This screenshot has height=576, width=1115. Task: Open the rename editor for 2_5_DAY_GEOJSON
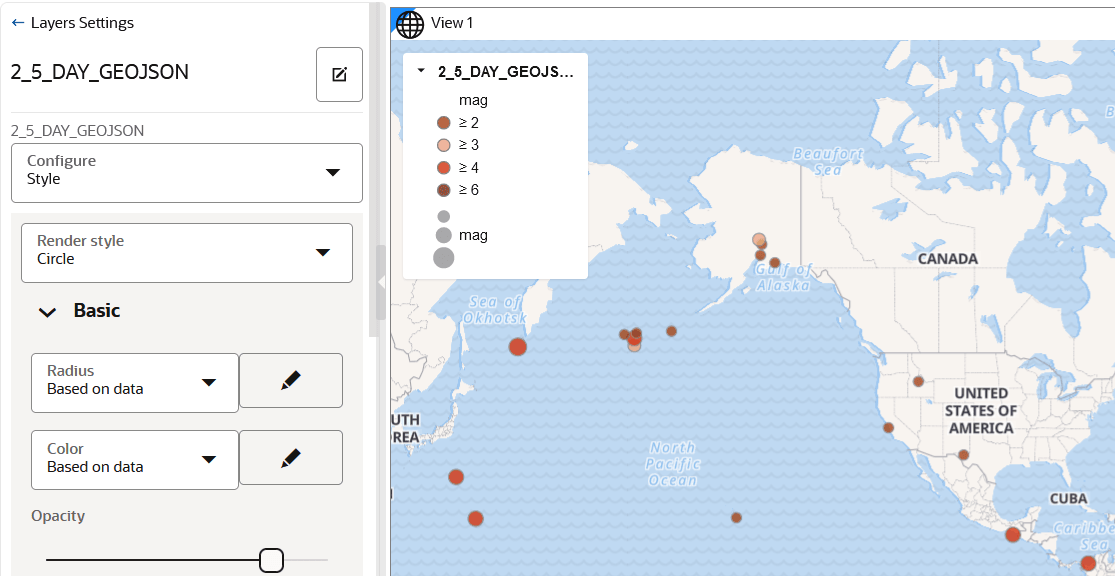(340, 74)
